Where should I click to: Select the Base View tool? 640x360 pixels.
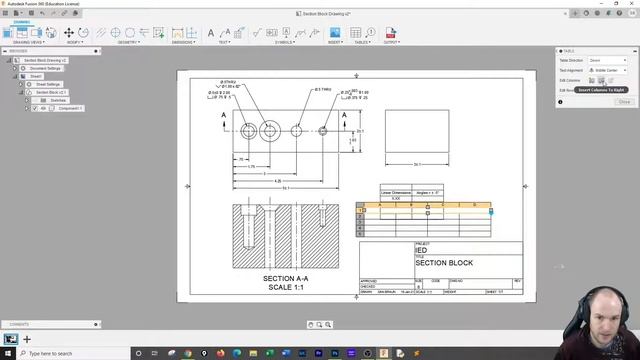click(8, 33)
